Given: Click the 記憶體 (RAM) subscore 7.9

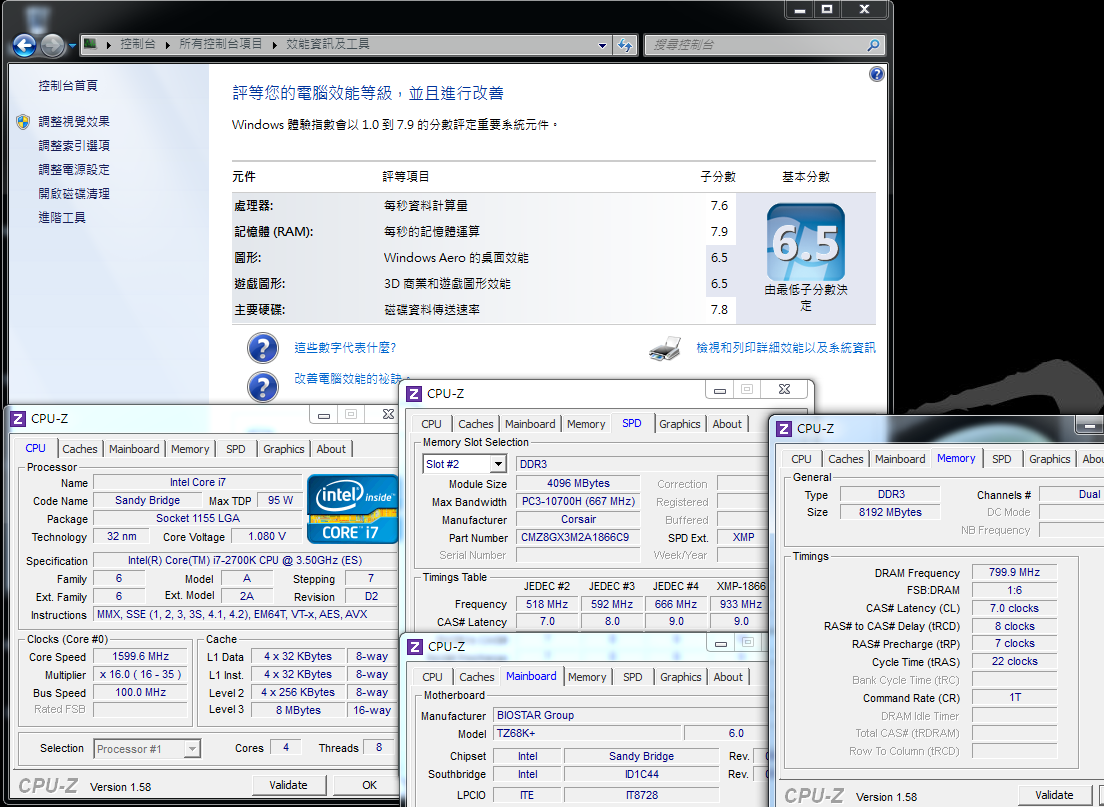Looking at the screenshot, I should 719,232.
